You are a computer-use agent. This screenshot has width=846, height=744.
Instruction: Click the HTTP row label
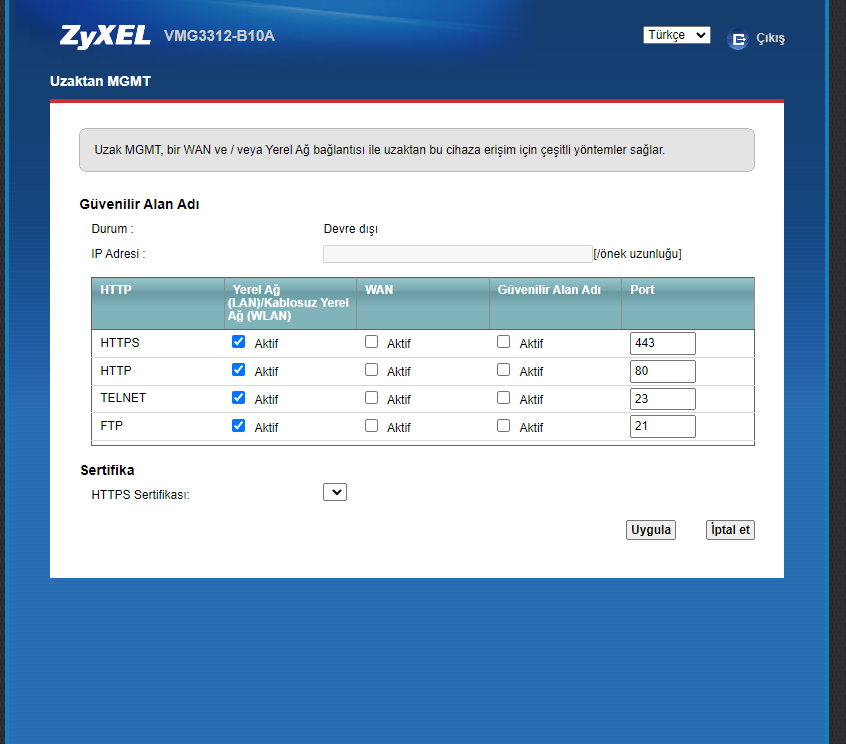point(115,371)
